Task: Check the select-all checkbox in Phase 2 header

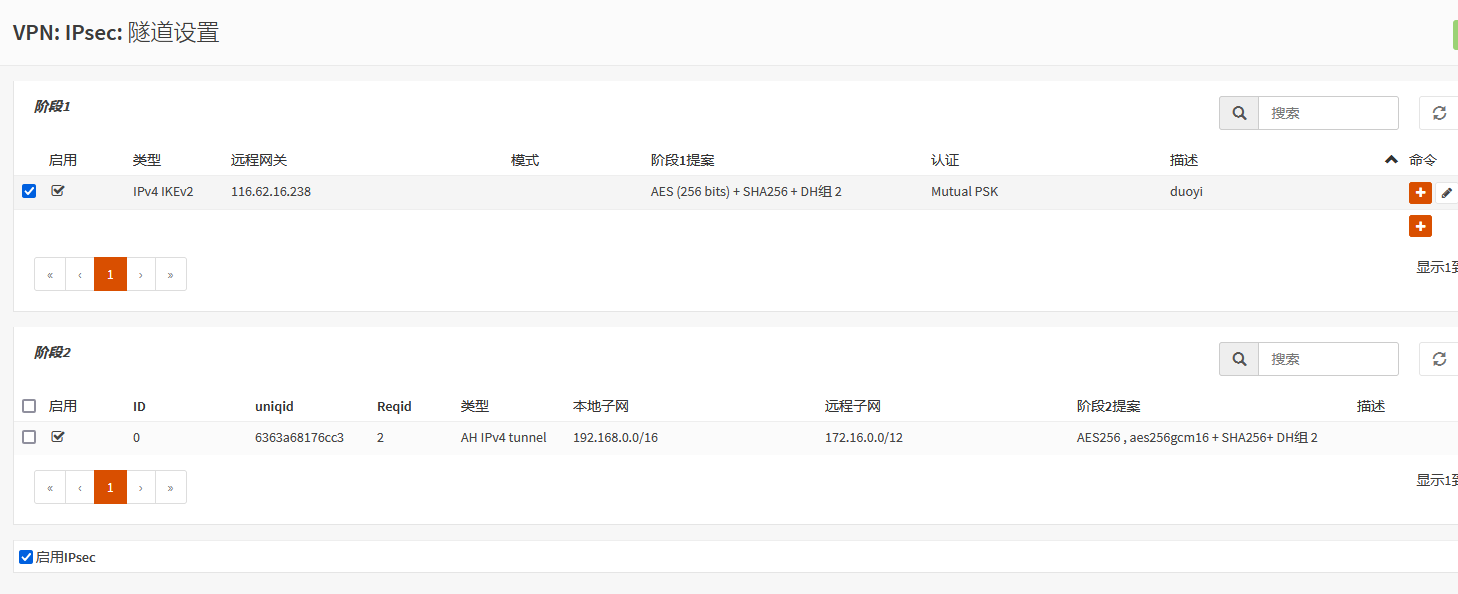Action: click(x=29, y=406)
